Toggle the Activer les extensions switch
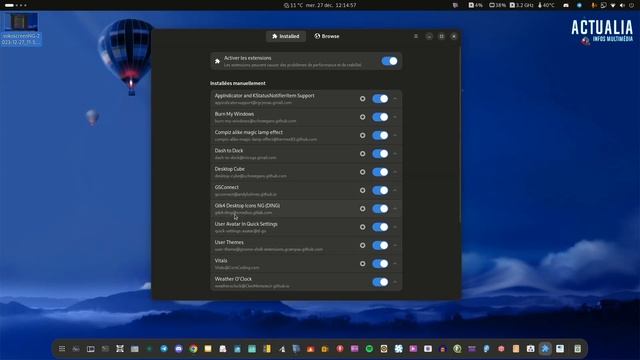 pos(389,61)
